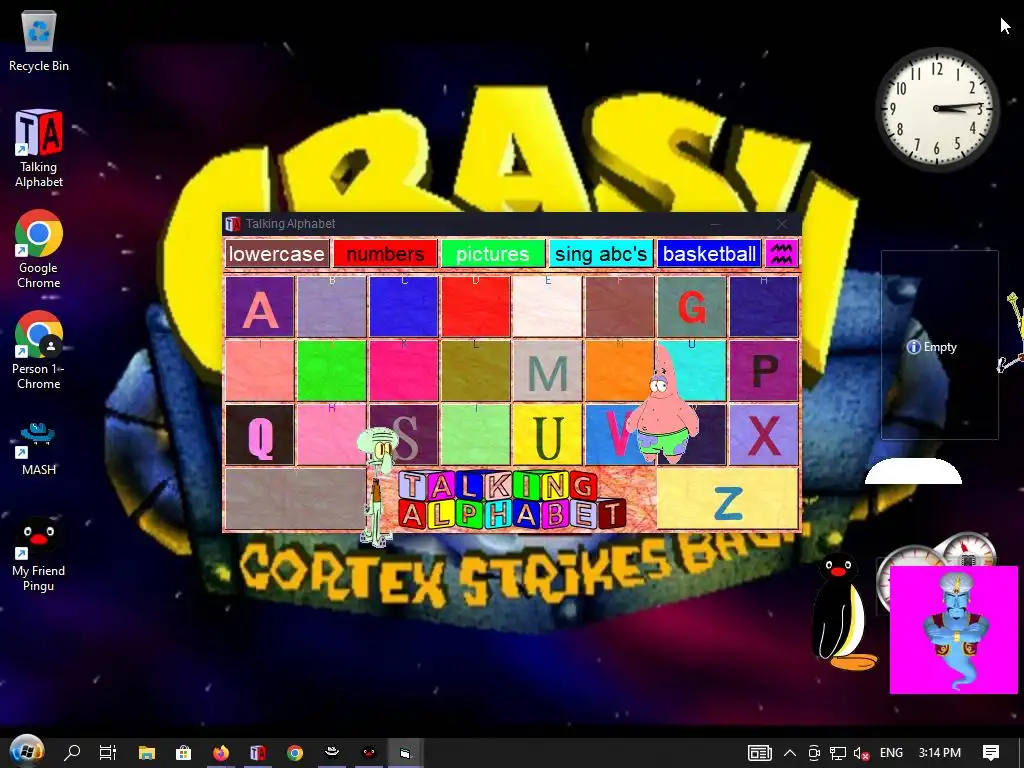Image resolution: width=1024 pixels, height=768 pixels.
Task: Open the notification center icon
Action: pyautogui.click(x=991, y=753)
